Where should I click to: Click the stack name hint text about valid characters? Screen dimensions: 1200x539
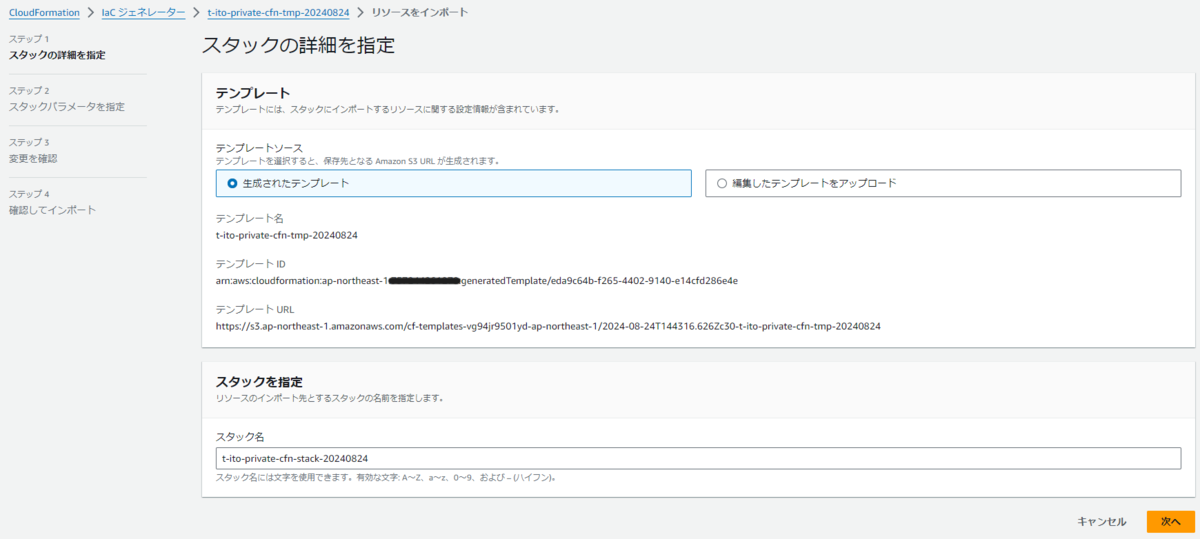(386, 478)
